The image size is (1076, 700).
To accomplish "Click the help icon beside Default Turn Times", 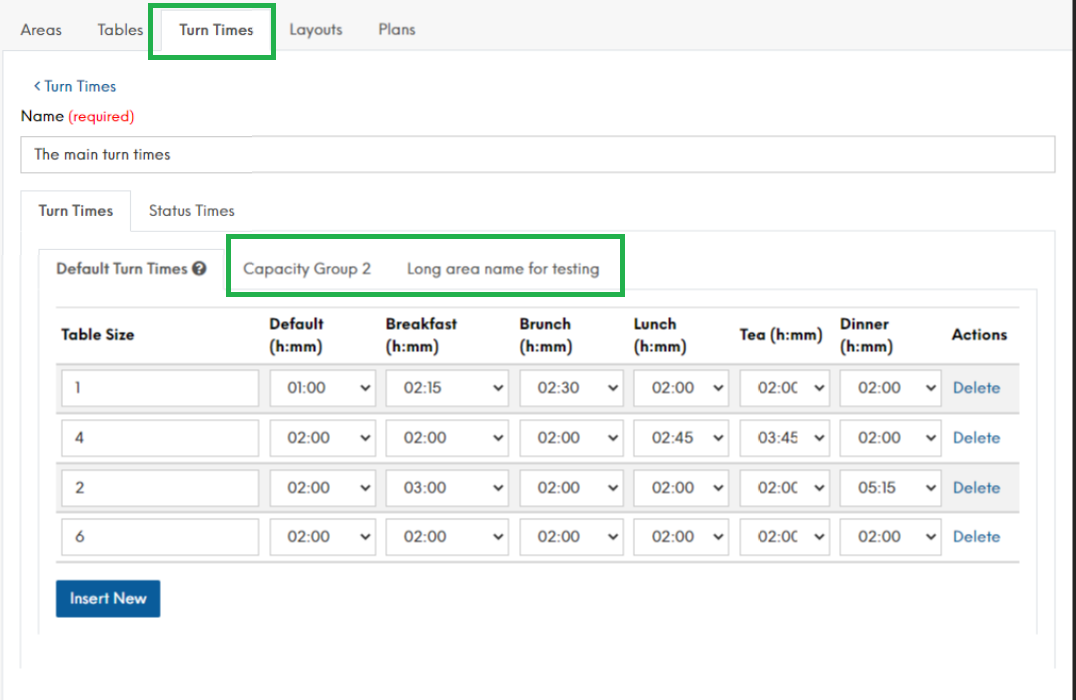I will [199, 269].
